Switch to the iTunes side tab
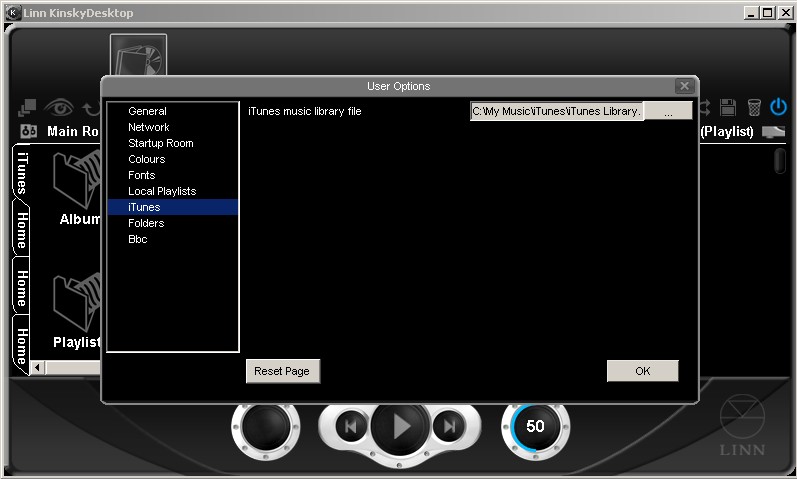This screenshot has width=797, height=479. [21, 173]
